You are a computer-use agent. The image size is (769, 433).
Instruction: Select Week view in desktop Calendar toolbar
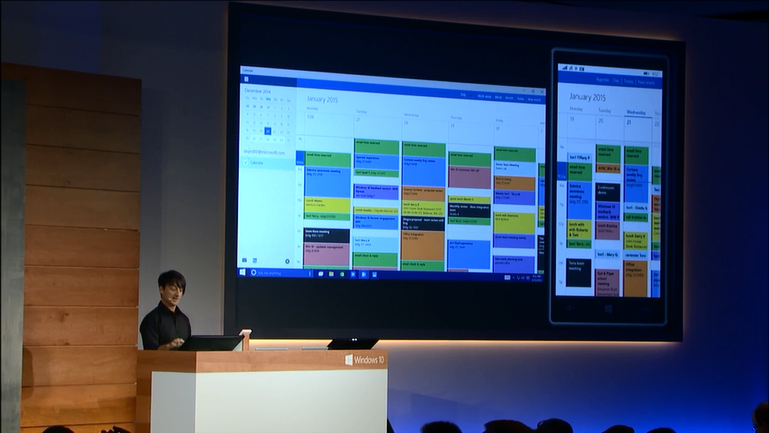[x=498, y=97]
